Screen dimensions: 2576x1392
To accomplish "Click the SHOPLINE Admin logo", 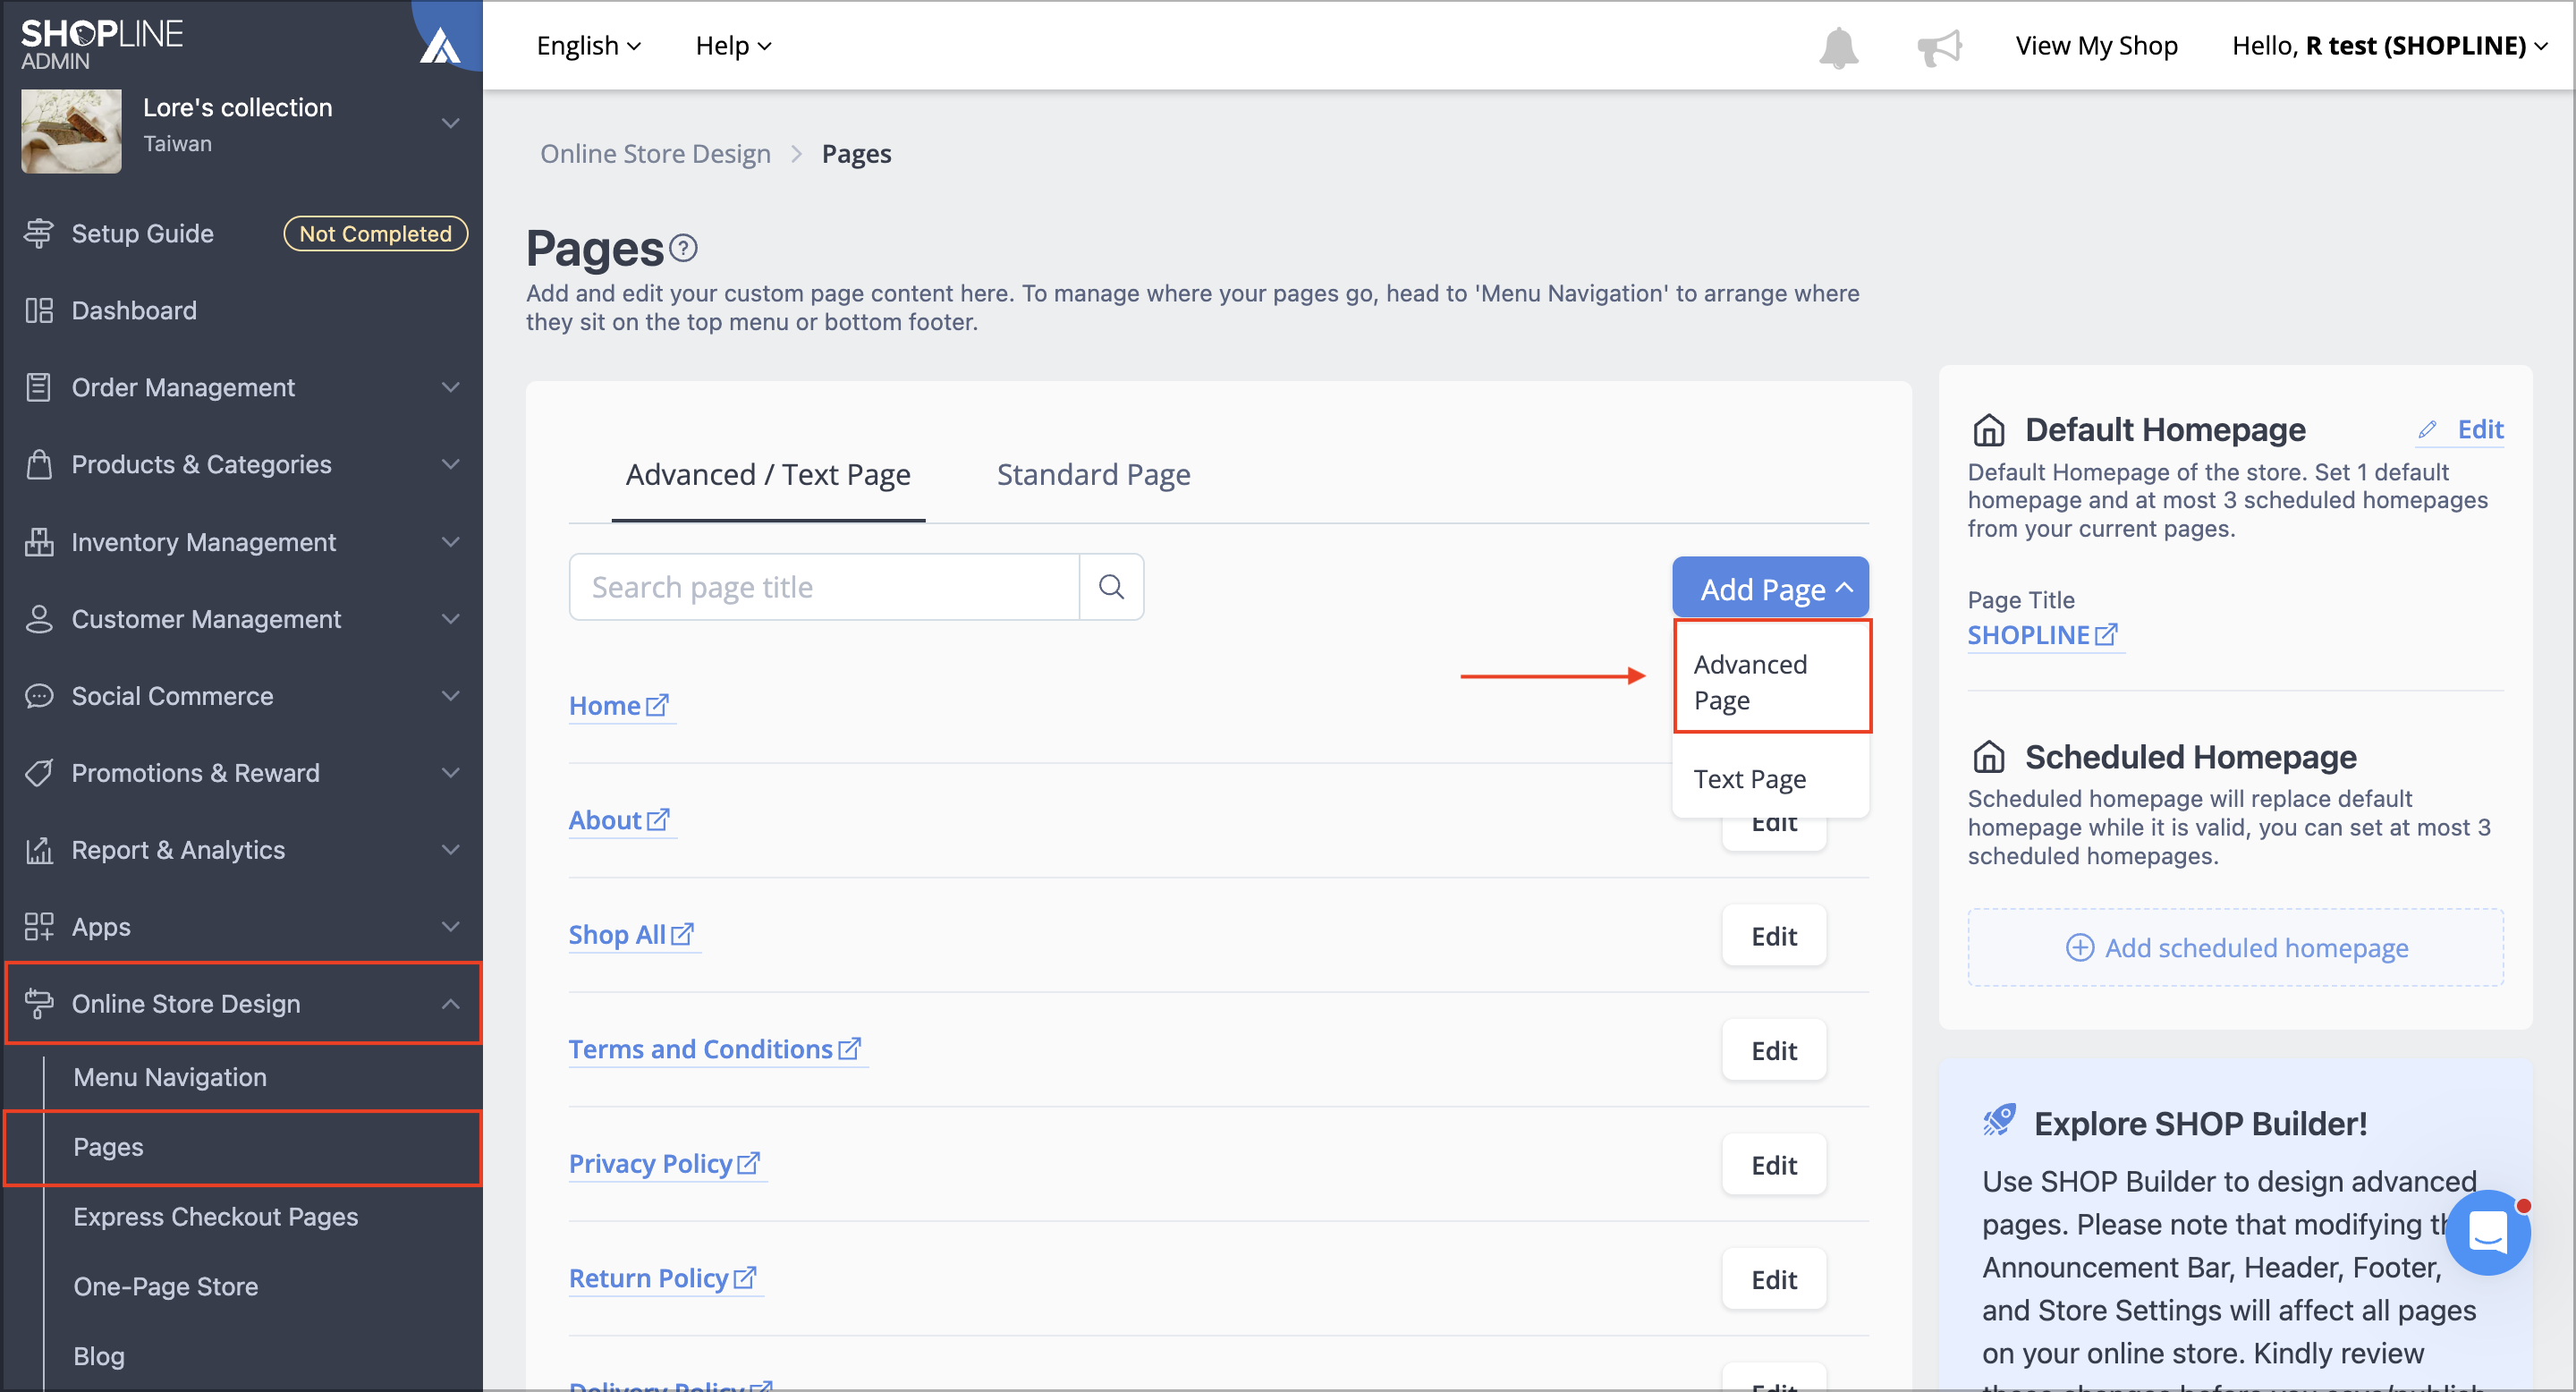I will (102, 44).
